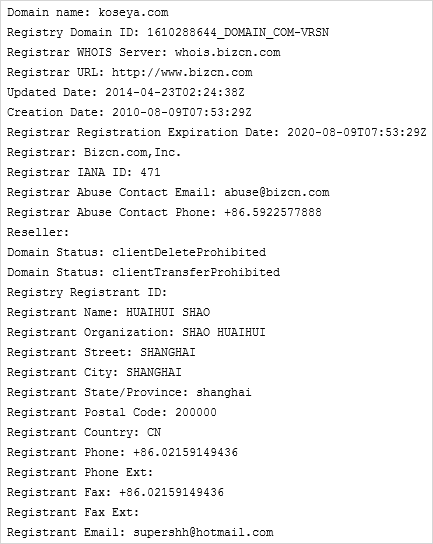Click the Expiration Date 2020-08-09 value

[357, 133]
